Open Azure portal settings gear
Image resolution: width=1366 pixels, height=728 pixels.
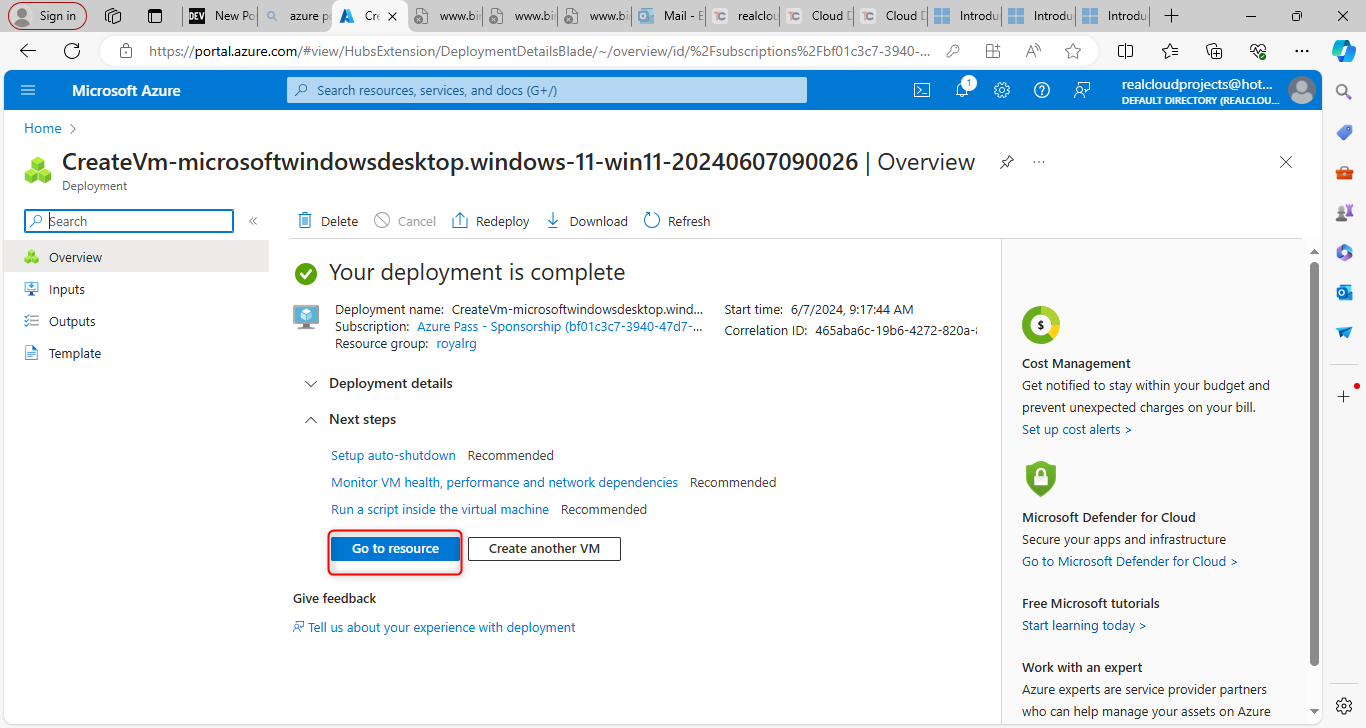tap(1002, 90)
